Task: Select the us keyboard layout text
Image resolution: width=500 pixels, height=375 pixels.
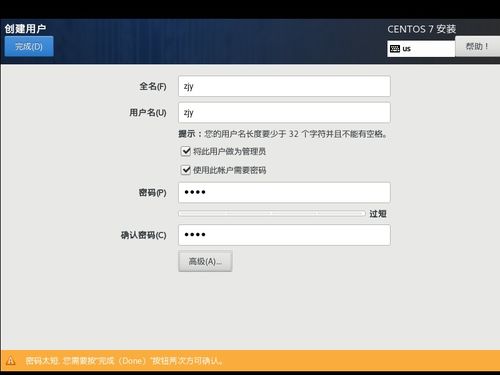Action: point(406,49)
